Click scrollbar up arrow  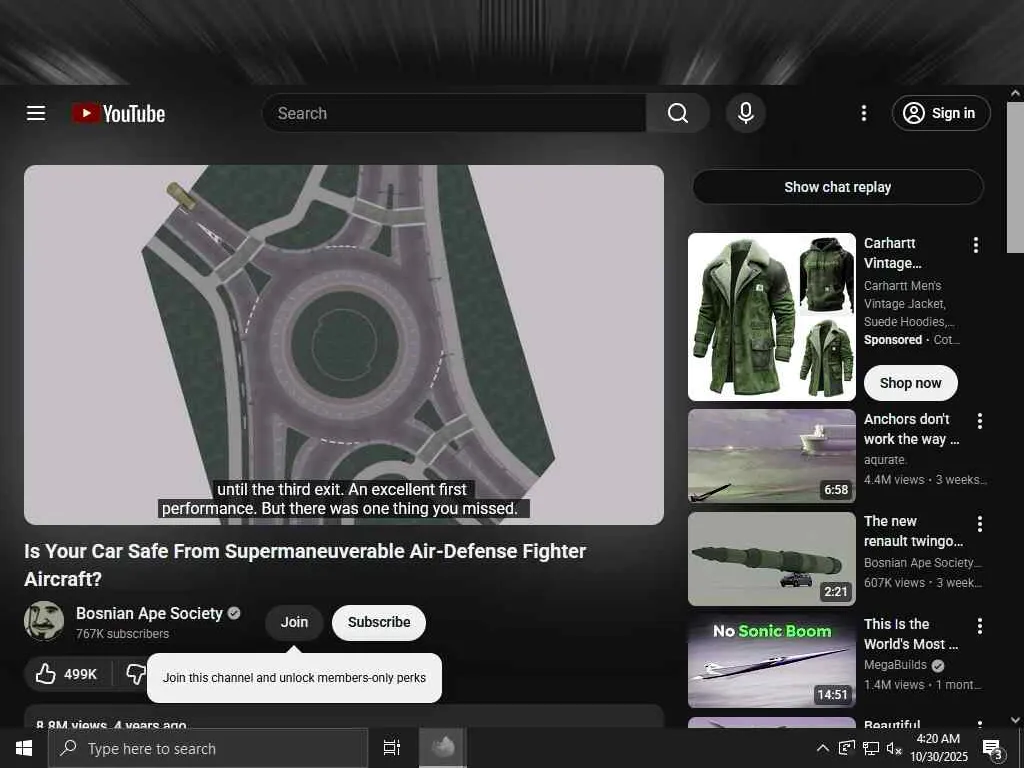pyautogui.click(x=1015, y=93)
